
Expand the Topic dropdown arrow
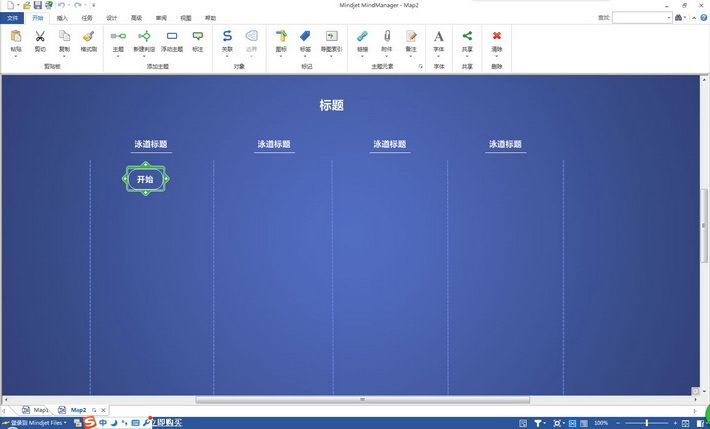tap(118, 56)
